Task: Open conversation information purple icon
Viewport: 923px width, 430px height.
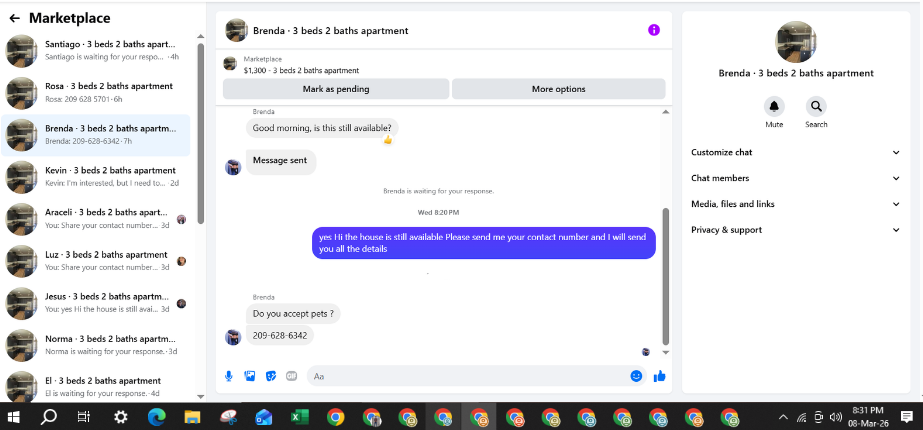Action: [x=654, y=30]
